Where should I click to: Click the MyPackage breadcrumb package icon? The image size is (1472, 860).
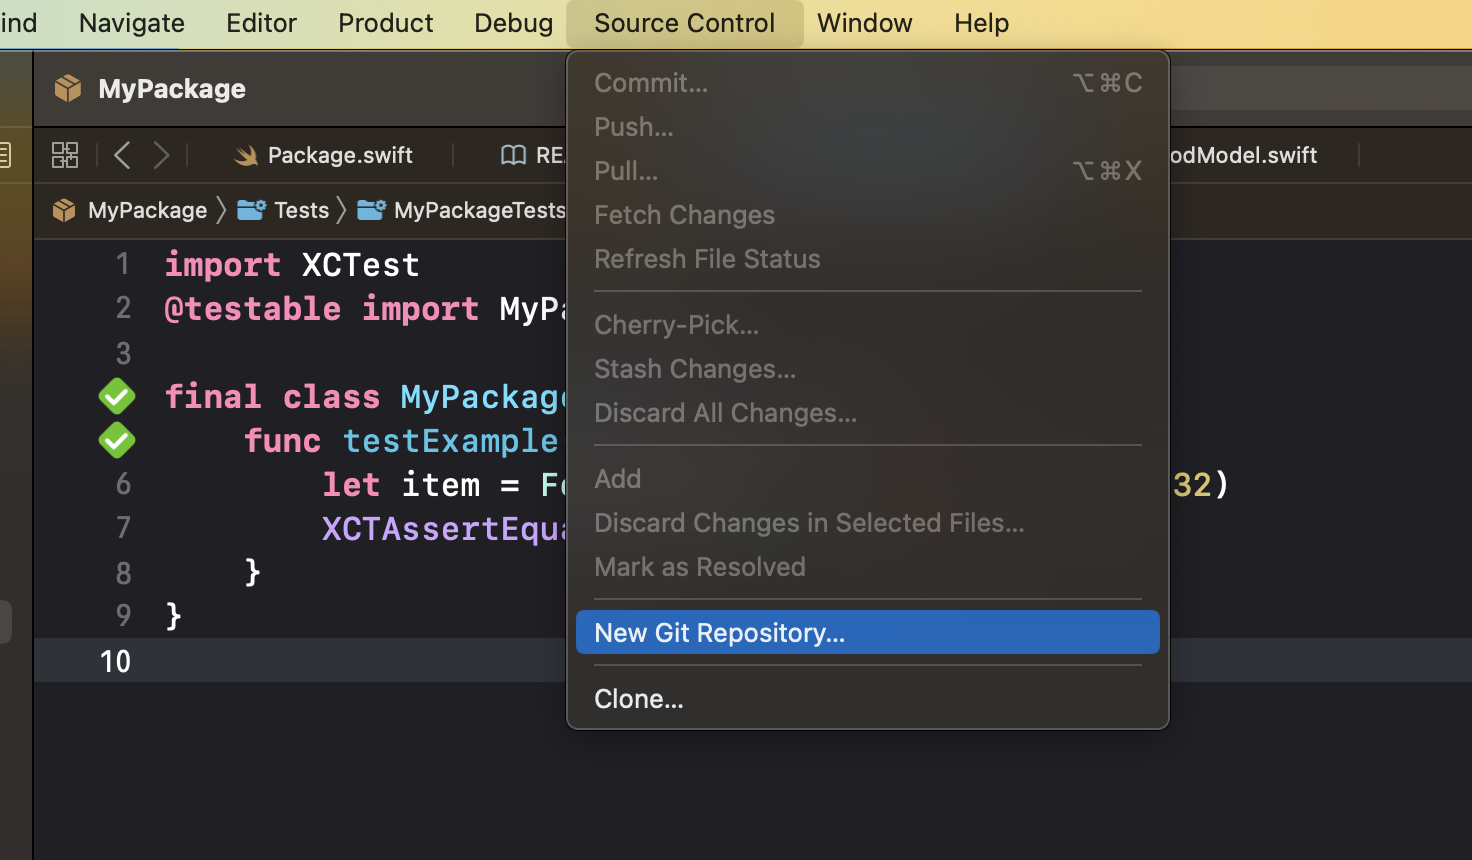pyautogui.click(x=64, y=210)
